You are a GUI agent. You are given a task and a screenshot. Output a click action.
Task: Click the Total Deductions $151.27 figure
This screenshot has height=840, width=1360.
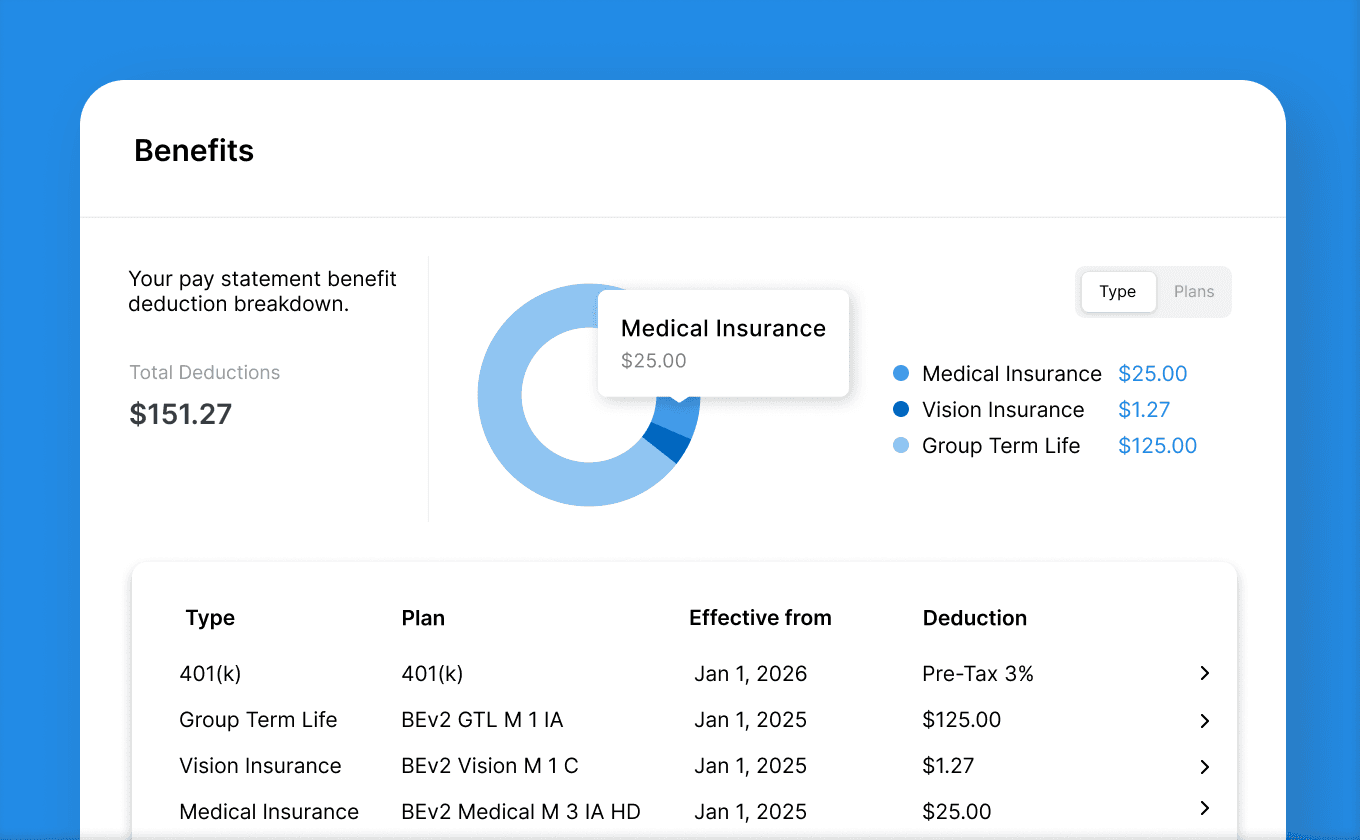(x=181, y=413)
